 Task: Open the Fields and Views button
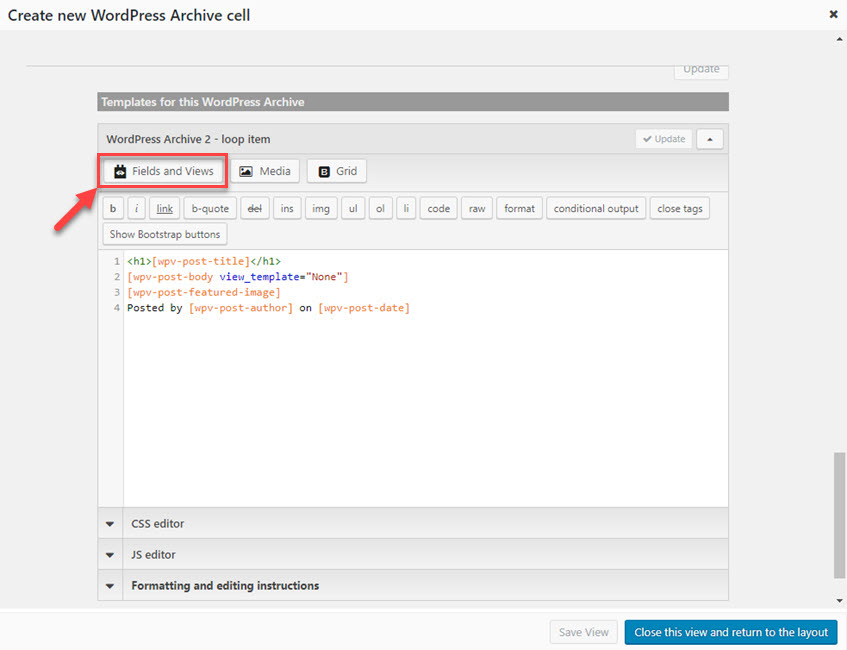coord(163,171)
